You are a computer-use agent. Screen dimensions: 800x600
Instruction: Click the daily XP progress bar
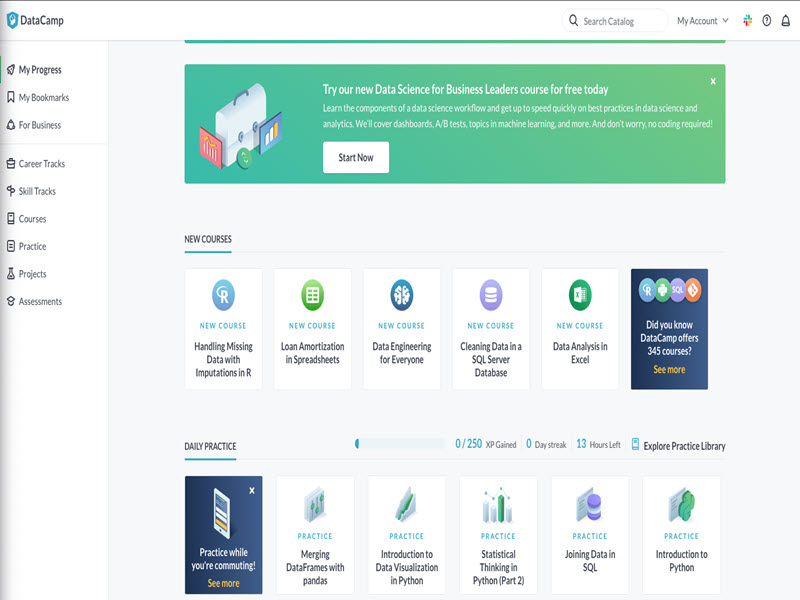[x=401, y=444]
